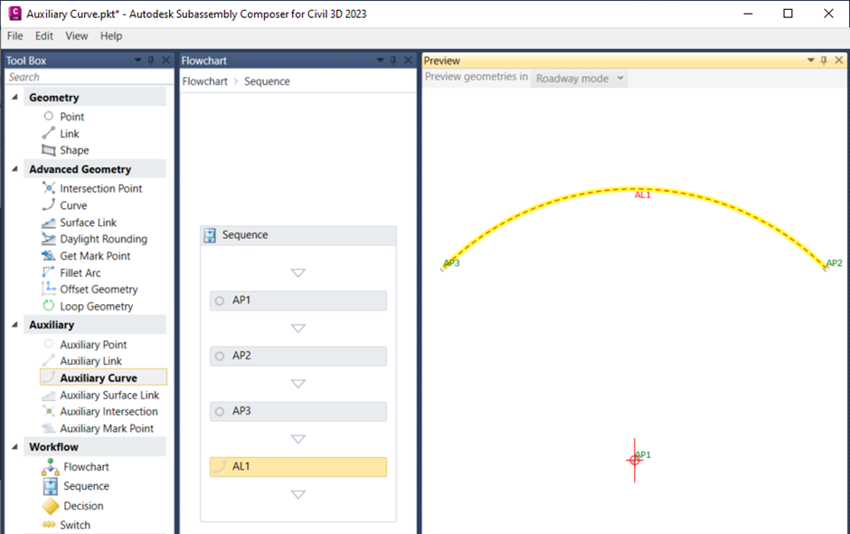Pin the Tool Box panel
This screenshot has height=534, width=850.
[x=151, y=60]
